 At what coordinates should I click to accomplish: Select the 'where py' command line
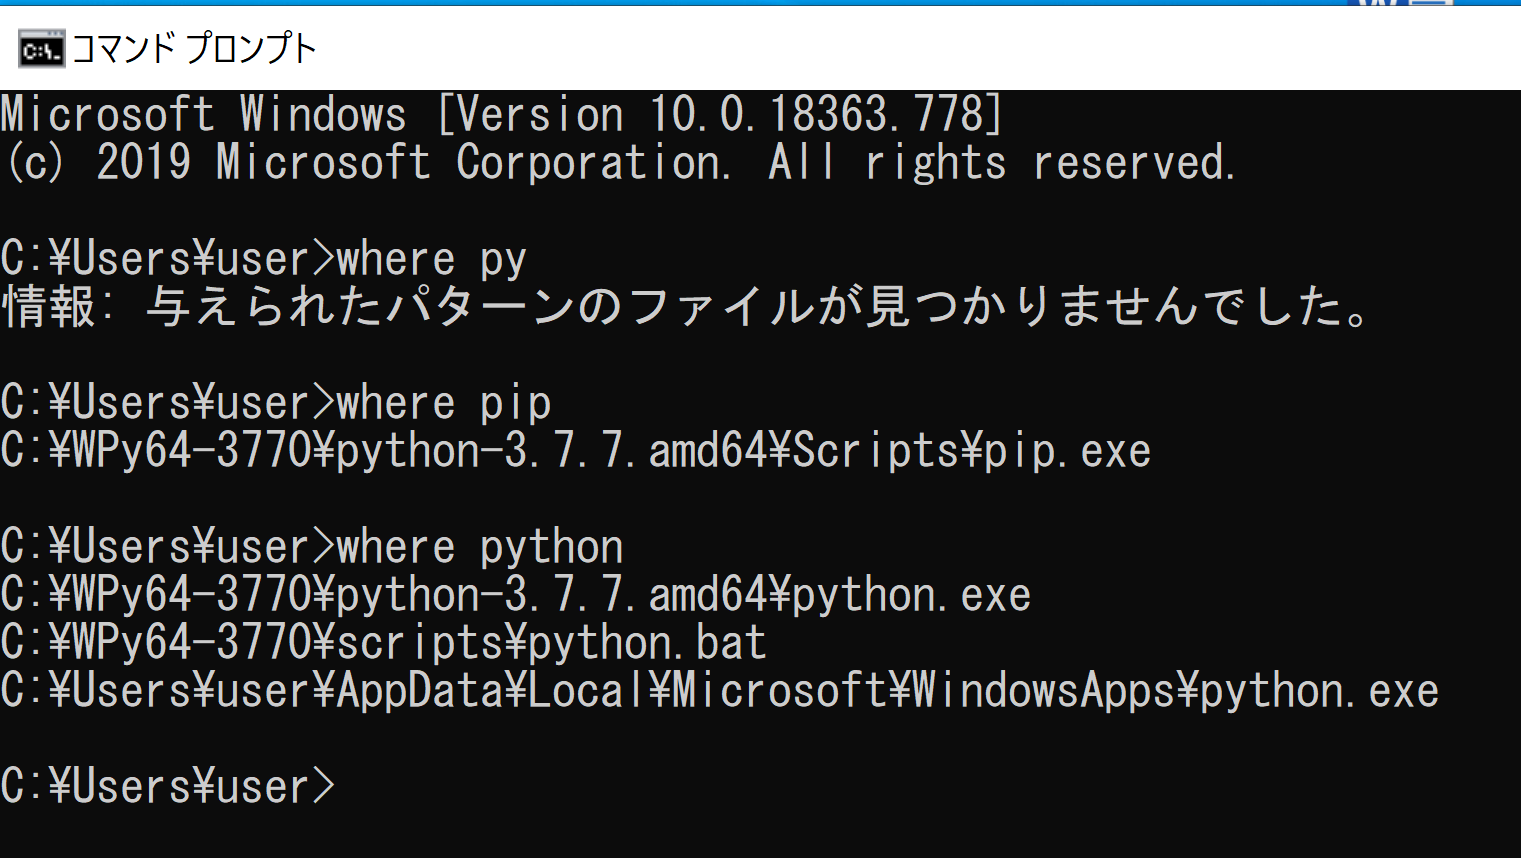[x=263, y=259]
